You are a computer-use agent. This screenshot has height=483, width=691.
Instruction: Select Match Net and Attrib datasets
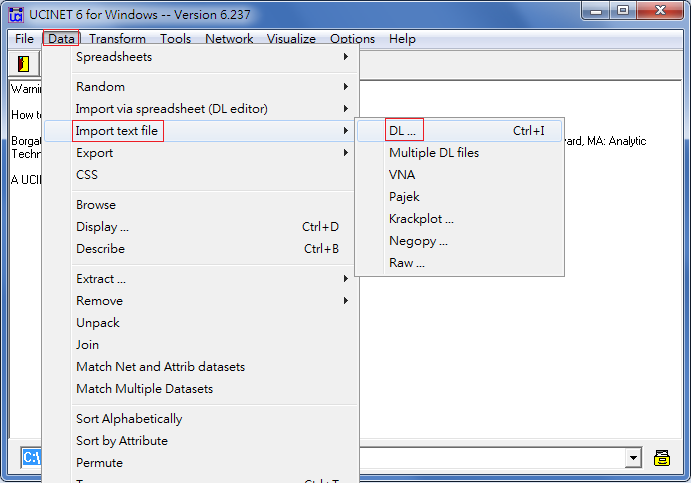click(201, 367)
